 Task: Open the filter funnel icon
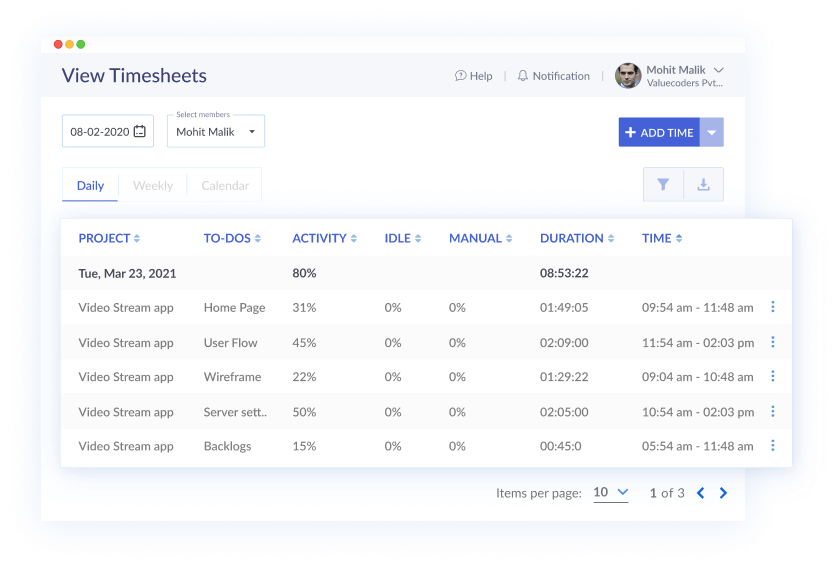pos(663,184)
